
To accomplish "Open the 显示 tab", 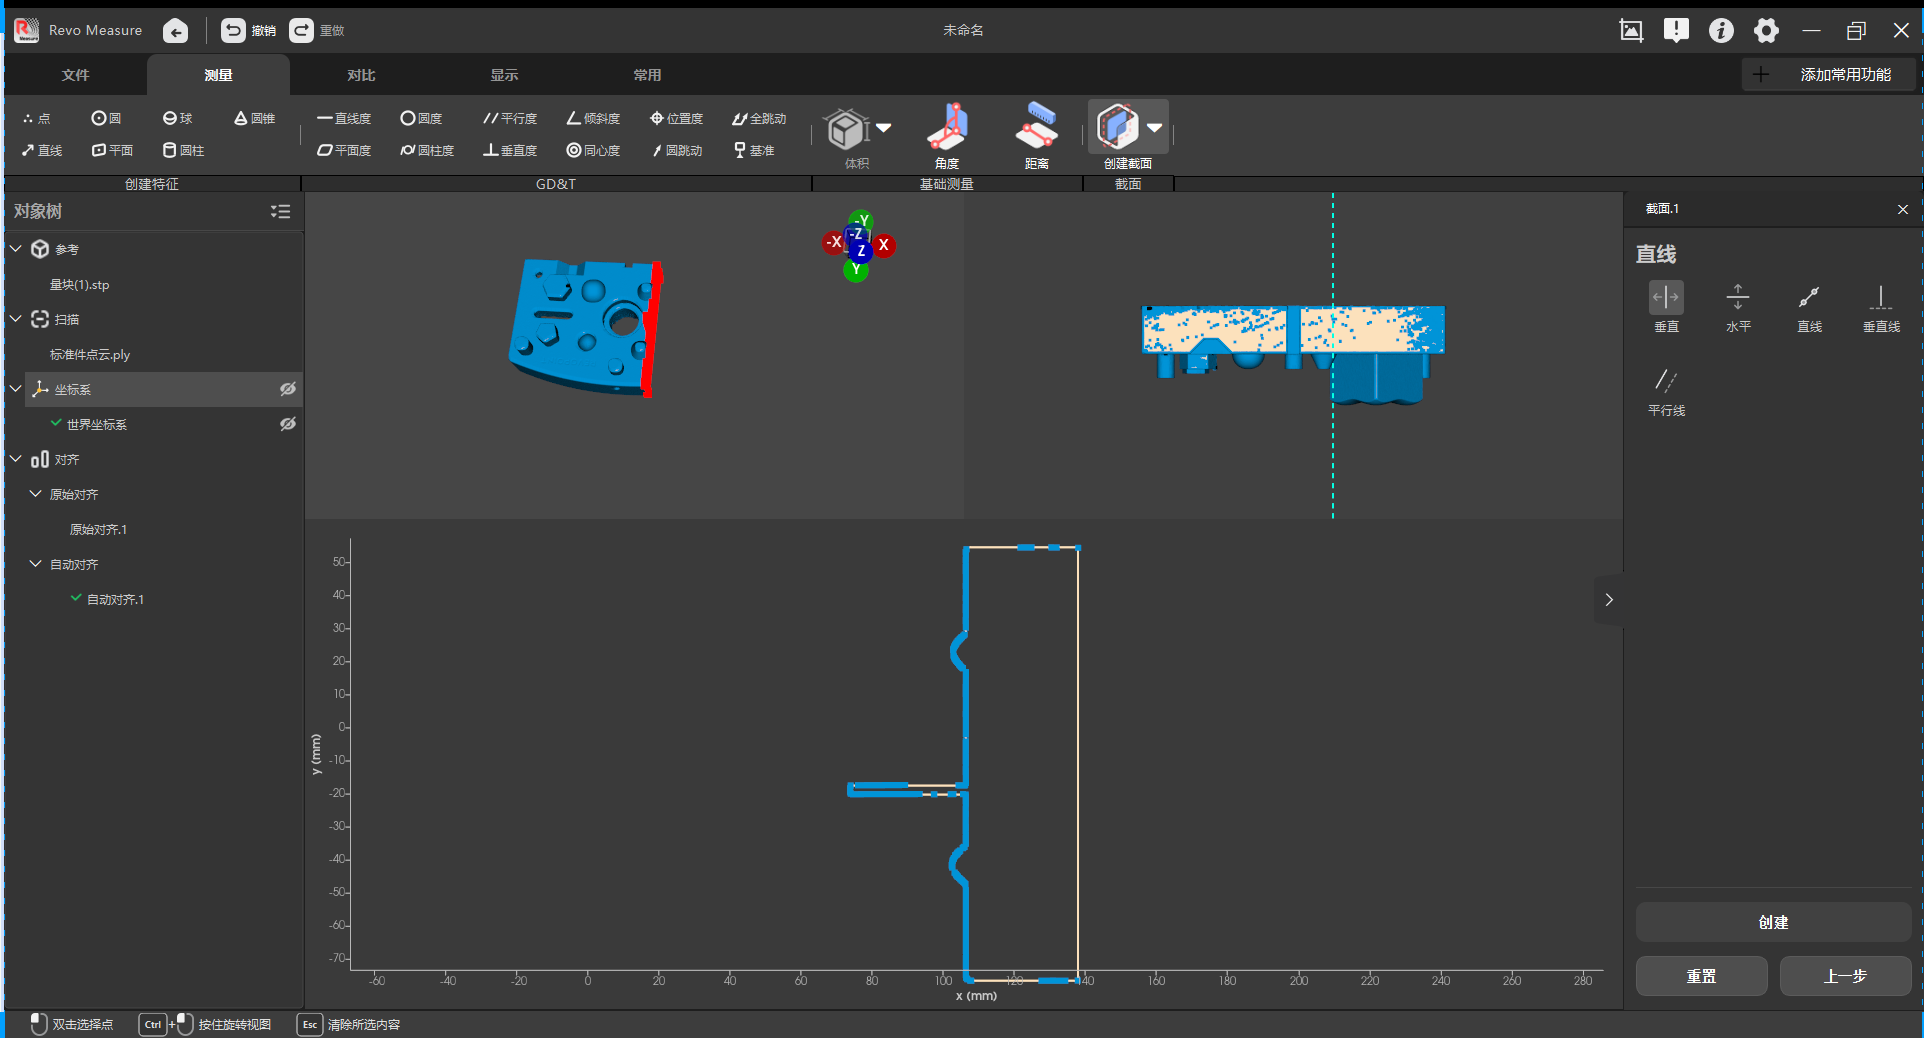I will coord(504,75).
